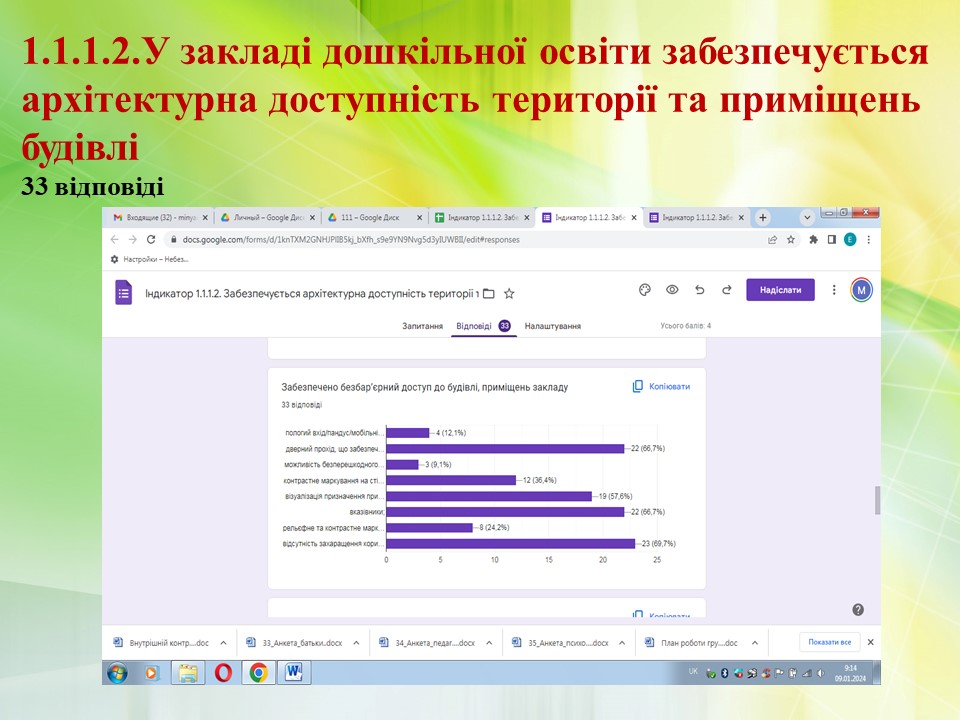Preview the form with the eye icon
The height and width of the screenshot is (720, 960).
672,290
